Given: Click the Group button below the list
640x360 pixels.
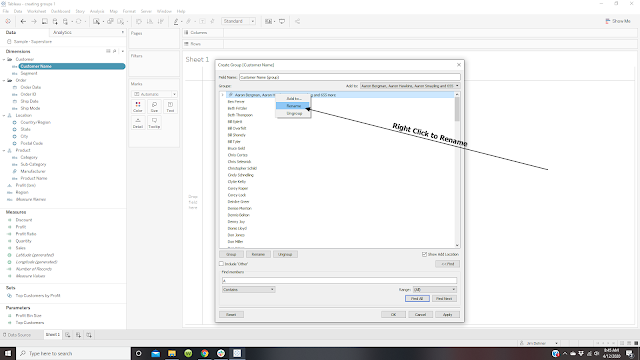Looking at the screenshot, I should click(x=231, y=254).
